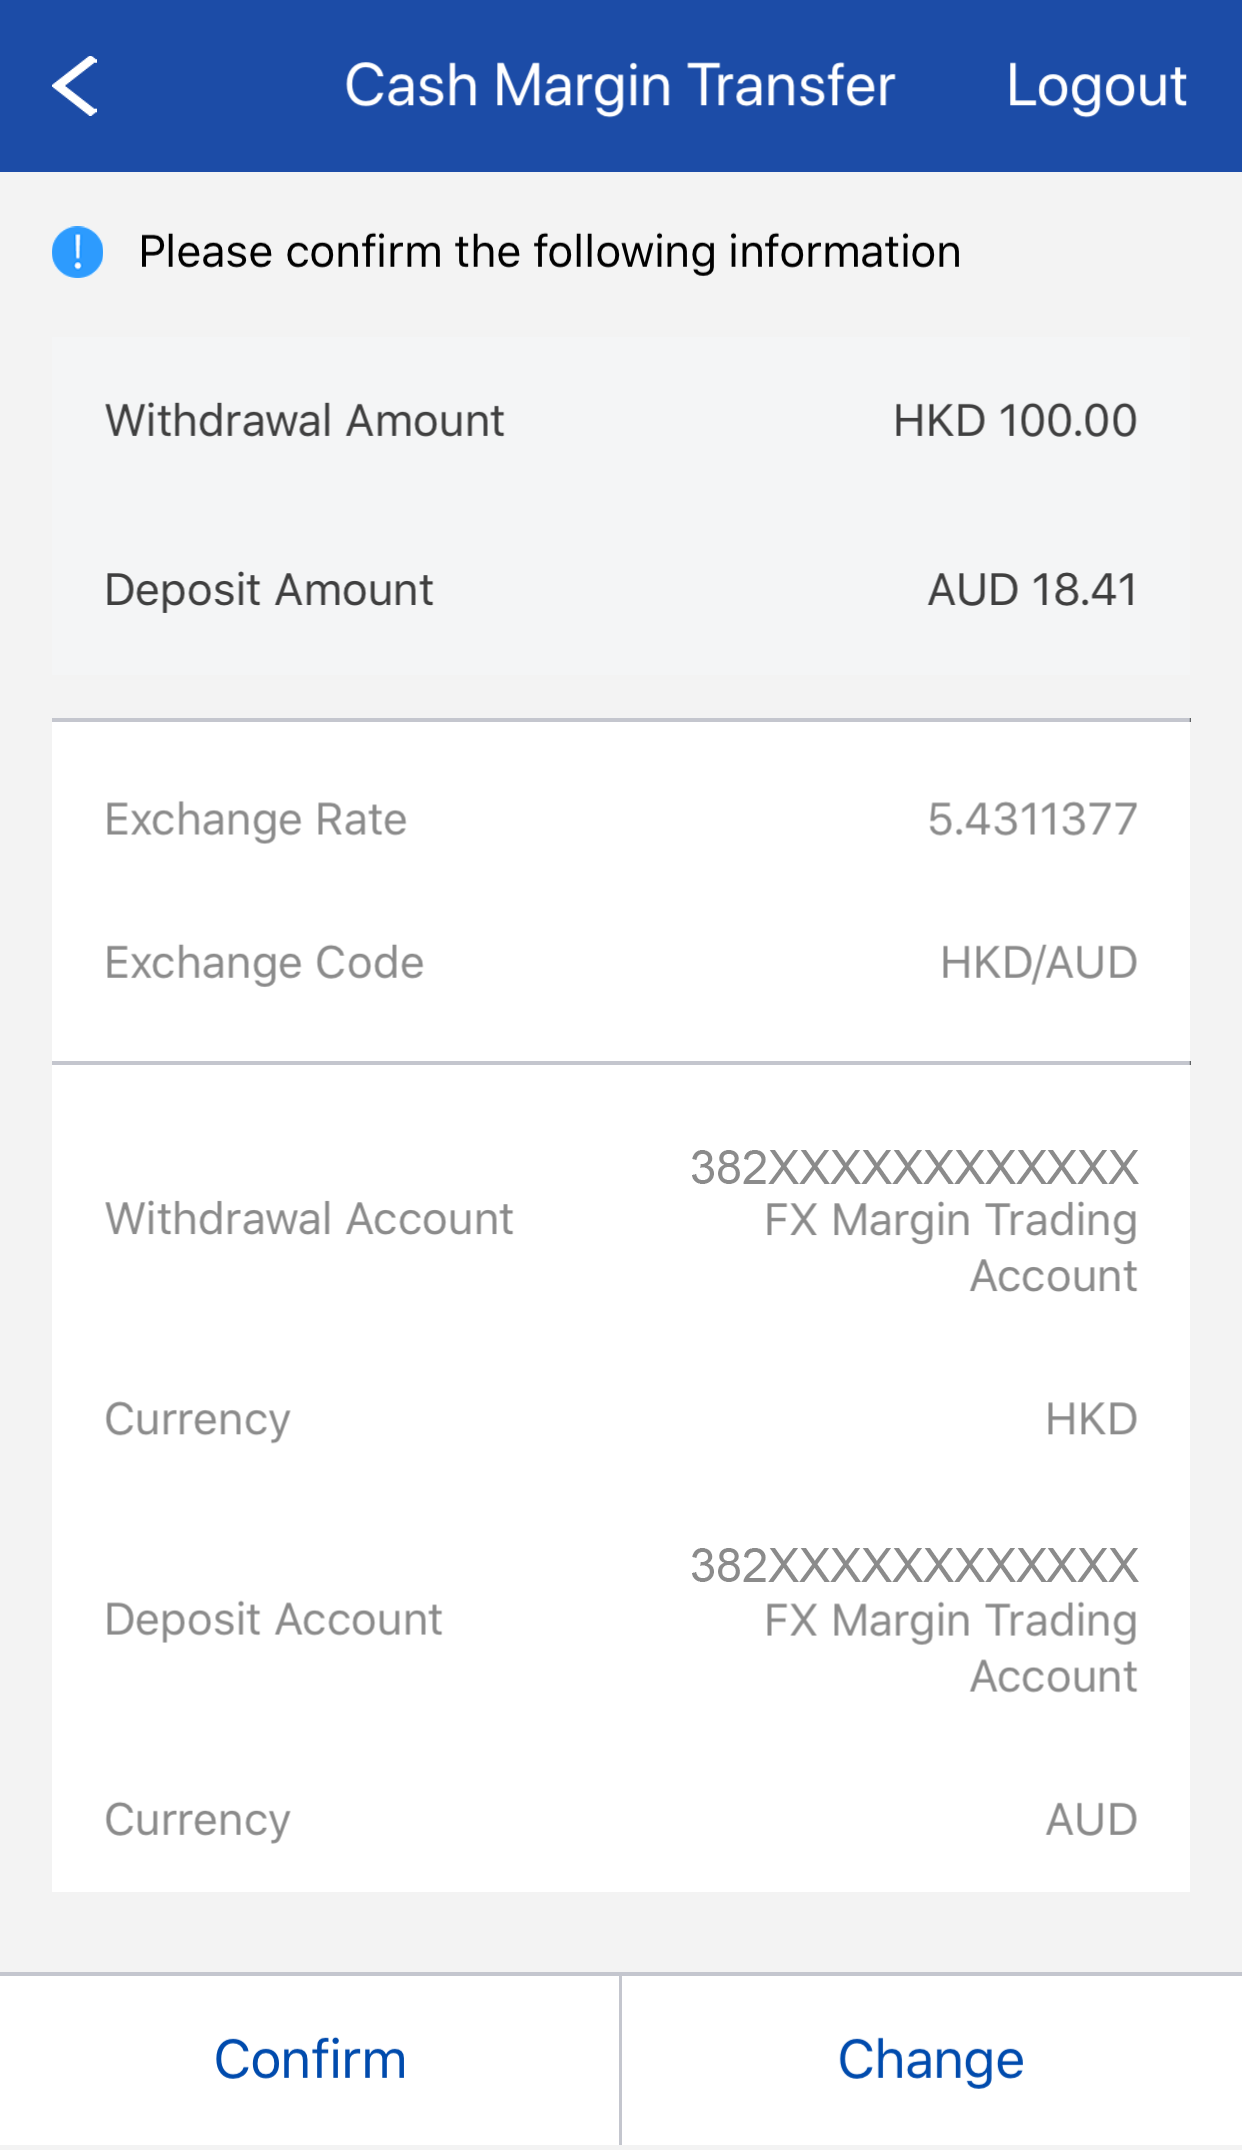Select the Withdrawal Account number value
The height and width of the screenshot is (2150, 1242).
point(914,1168)
